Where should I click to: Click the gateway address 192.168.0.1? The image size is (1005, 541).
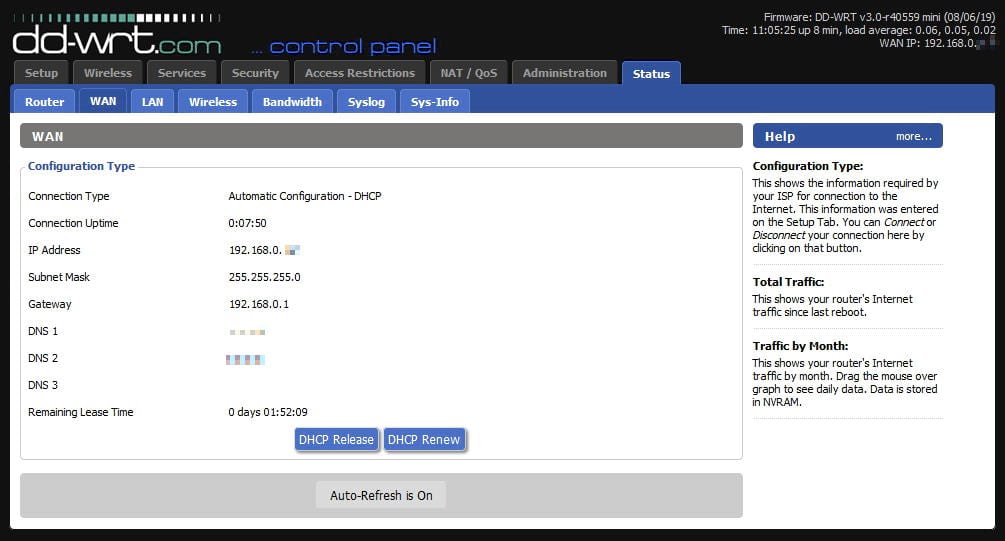click(259, 304)
